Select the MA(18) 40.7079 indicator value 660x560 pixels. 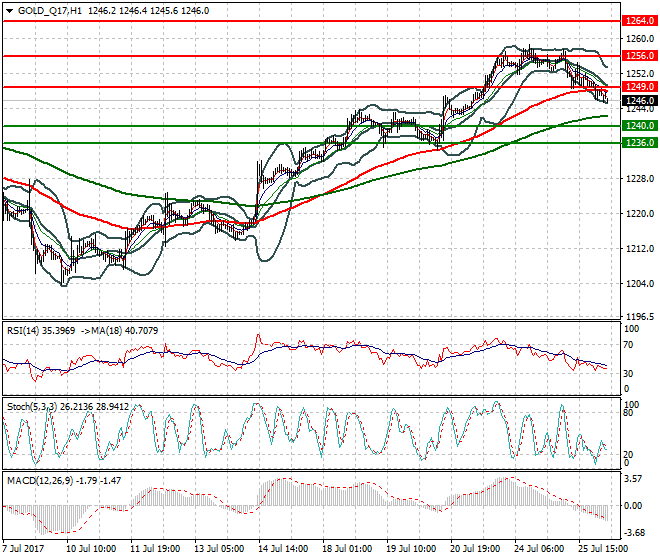(125, 331)
